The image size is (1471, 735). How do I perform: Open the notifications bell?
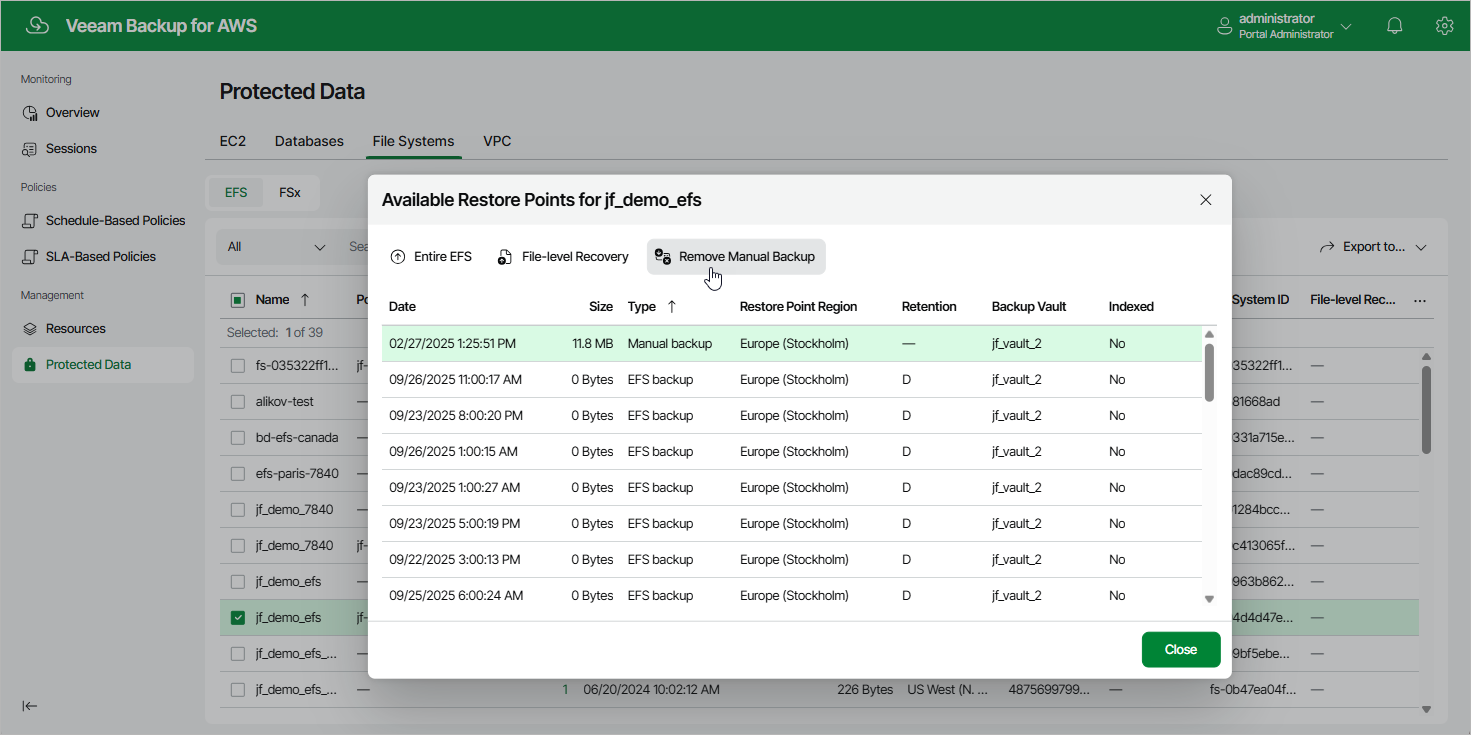(1395, 26)
